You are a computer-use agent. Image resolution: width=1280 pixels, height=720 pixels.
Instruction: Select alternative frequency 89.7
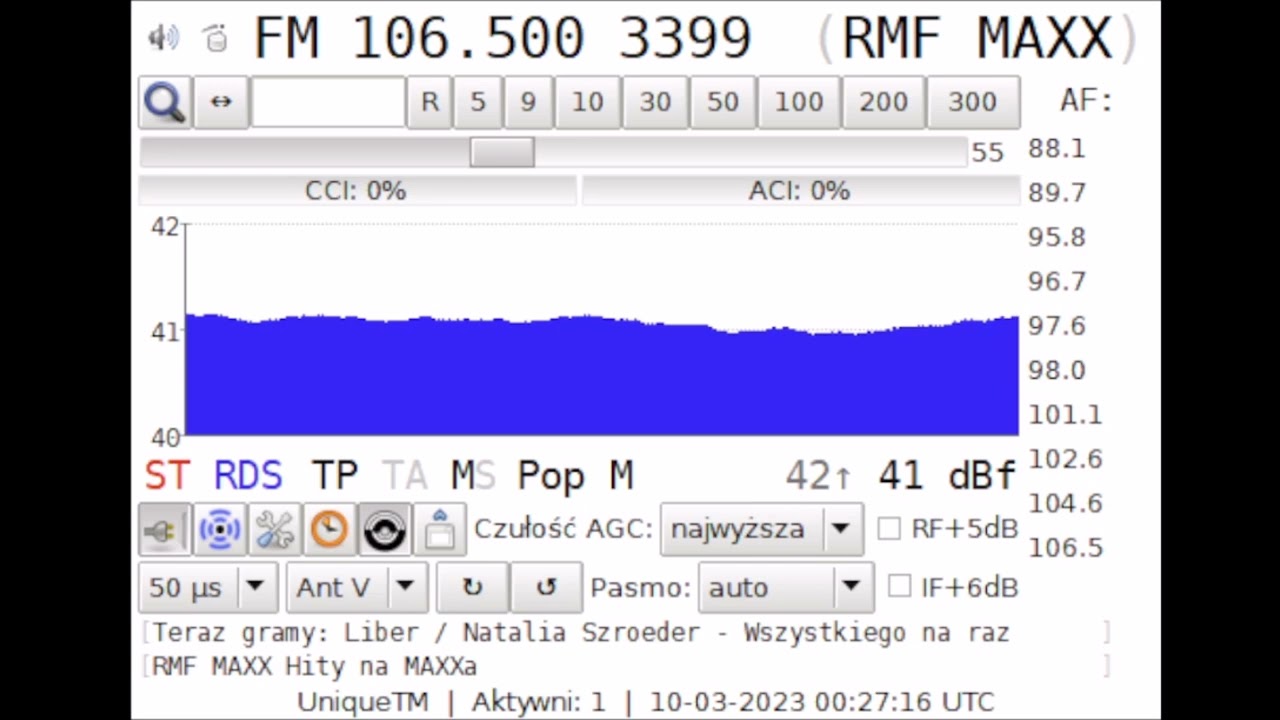pyautogui.click(x=1056, y=193)
